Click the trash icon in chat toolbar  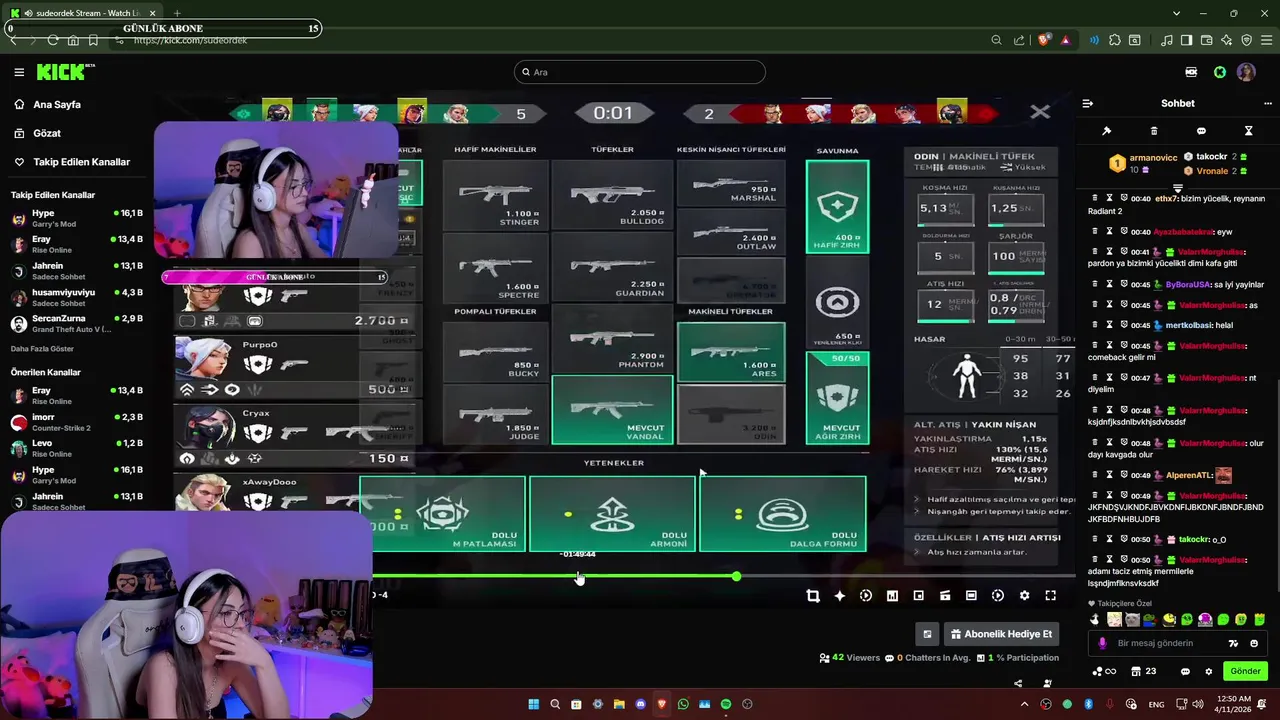click(x=1154, y=131)
